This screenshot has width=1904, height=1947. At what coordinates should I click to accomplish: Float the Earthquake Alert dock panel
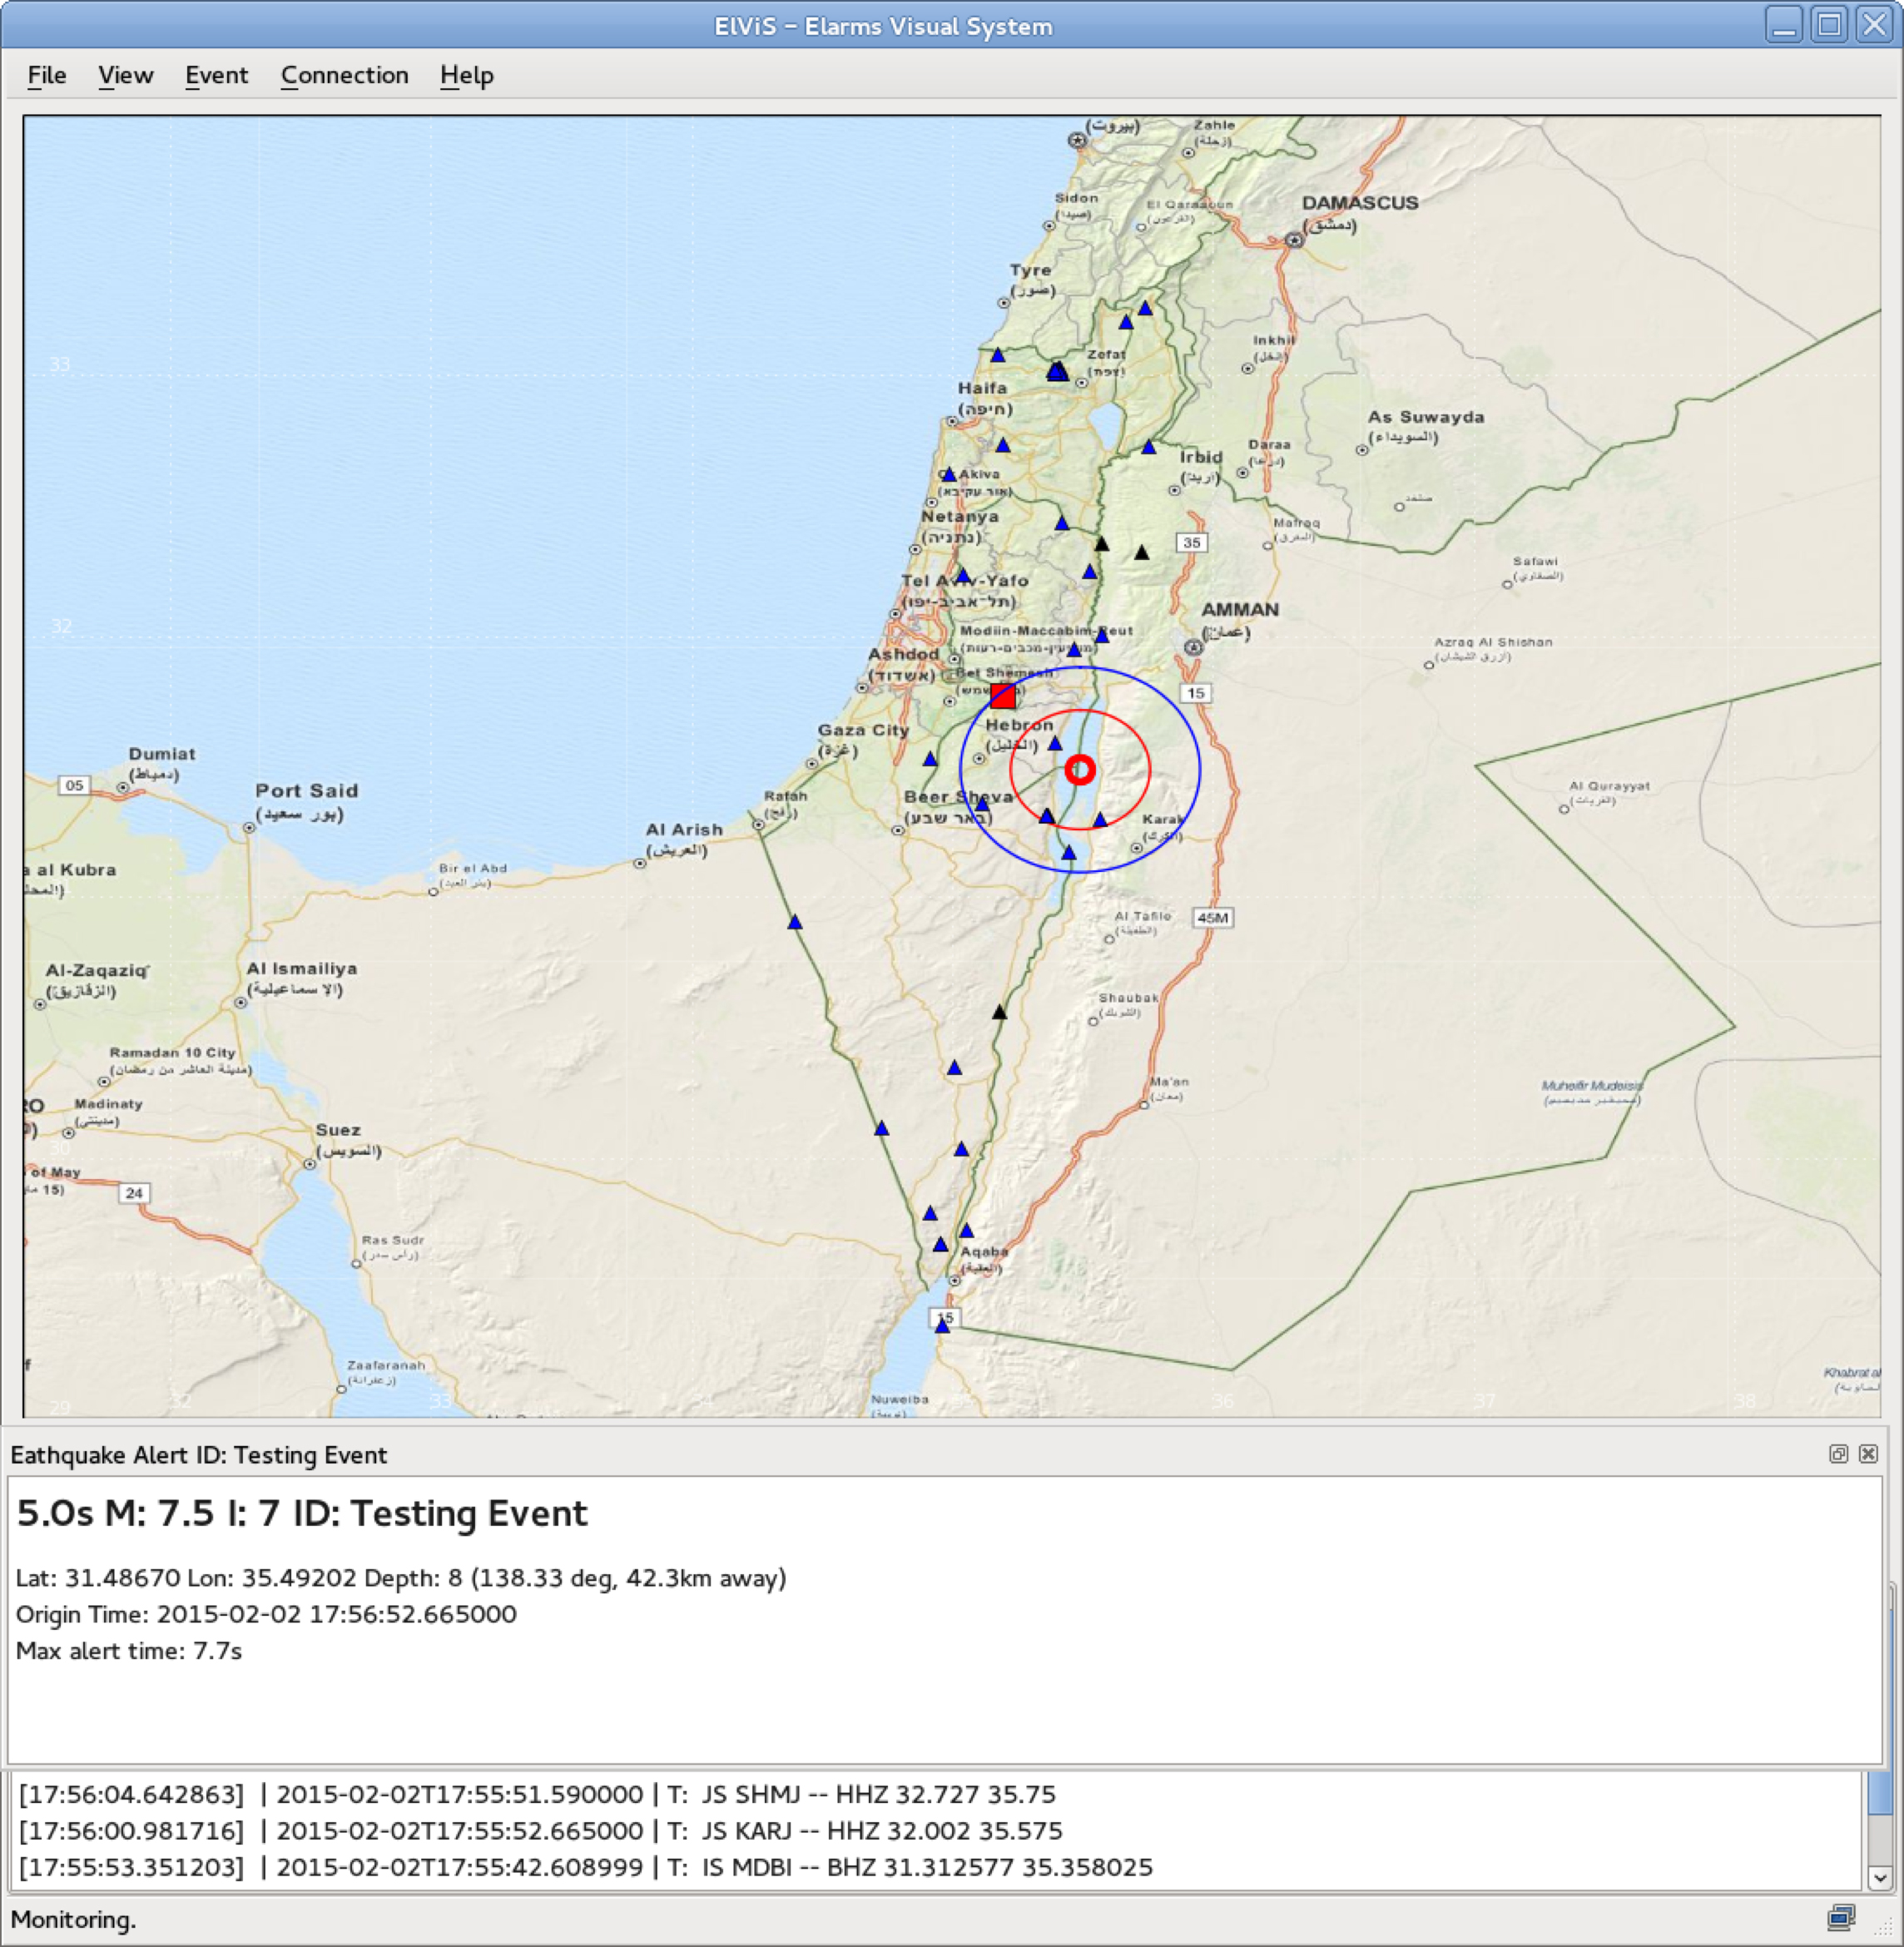pos(1838,1454)
